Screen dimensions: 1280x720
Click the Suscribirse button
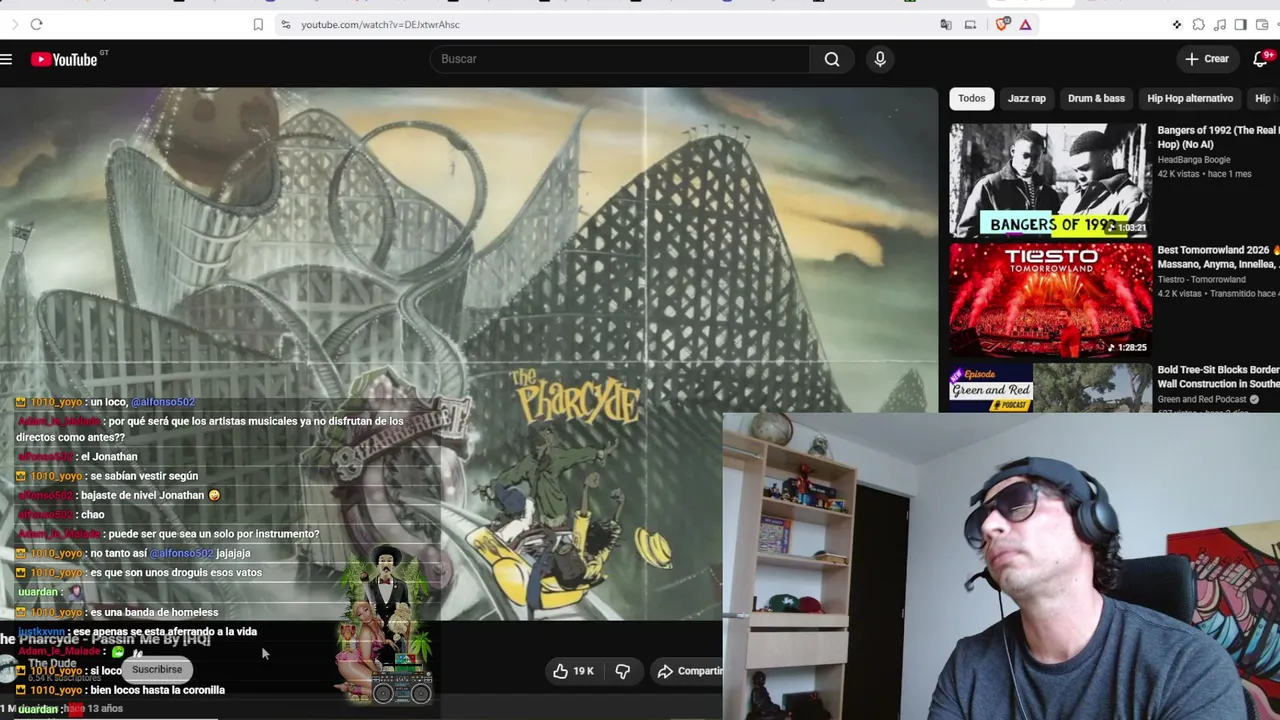coord(157,669)
